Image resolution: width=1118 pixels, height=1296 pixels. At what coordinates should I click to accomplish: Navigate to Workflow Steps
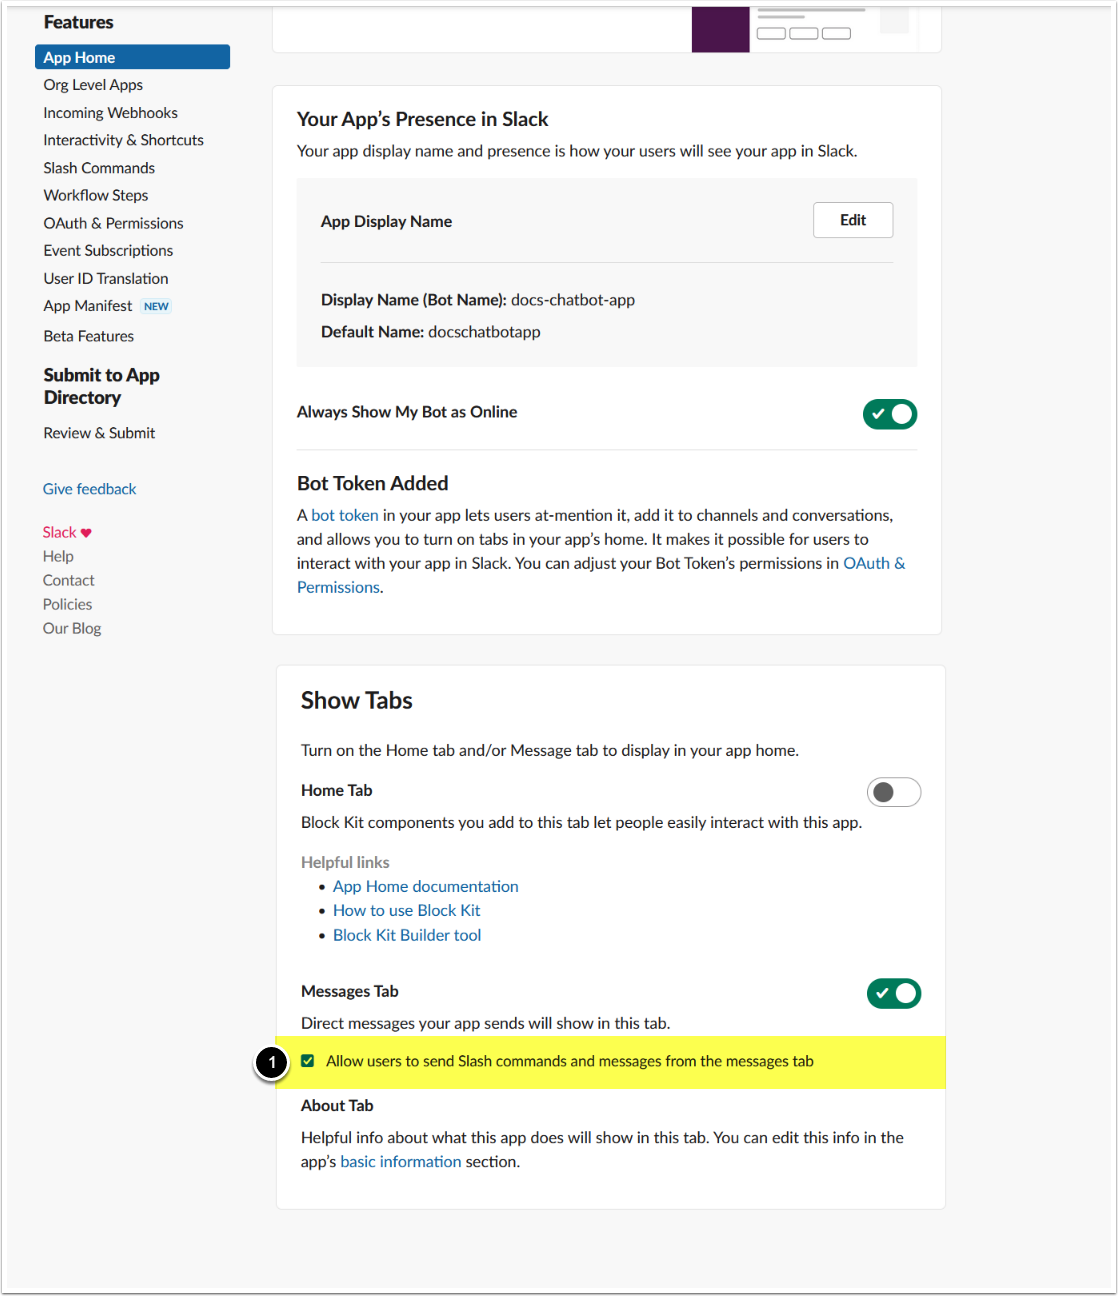click(x=96, y=195)
